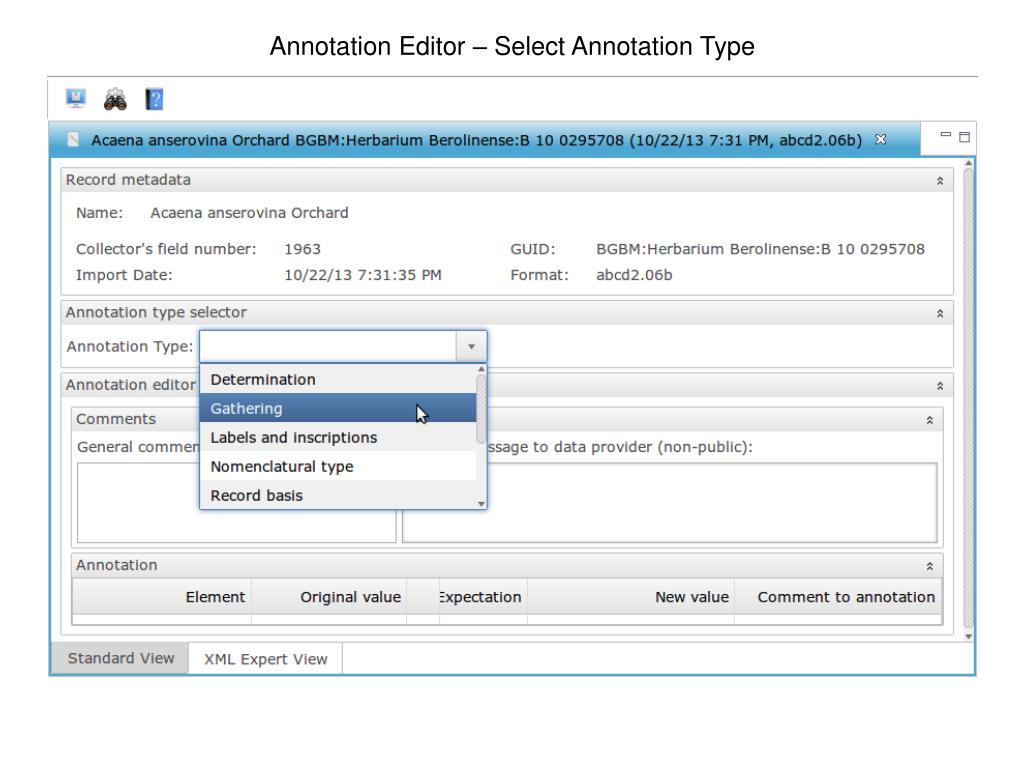Image resolution: width=1024 pixels, height=768 pixels.
Task: Switch to Standard View tab
Action: point(121,658)
